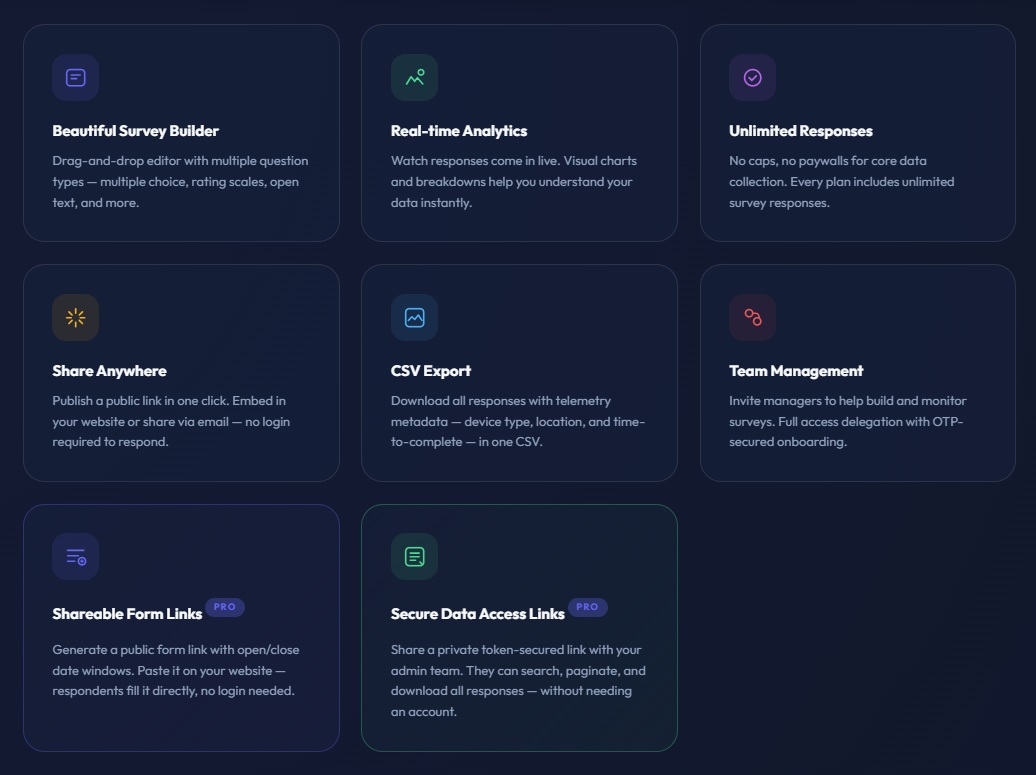Select the Team Management heading
This screenshot has height=775, width=1036.
click(x=796, y=371)
